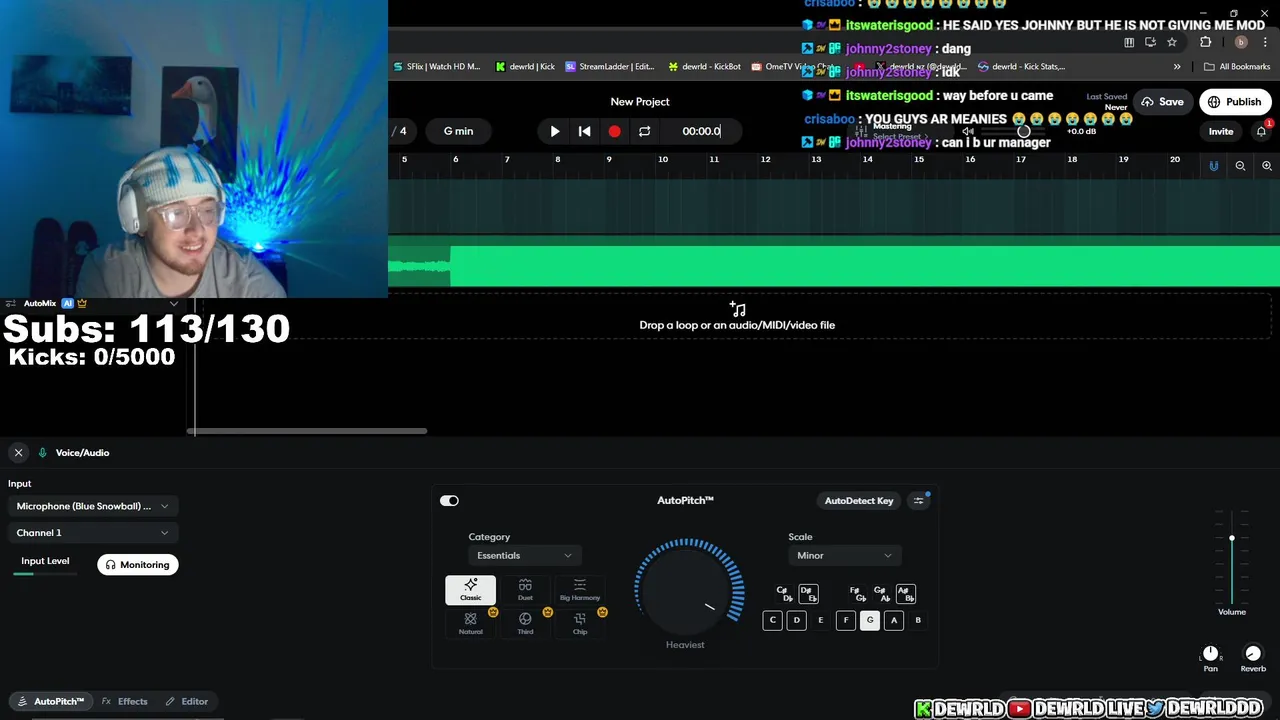Toggle the F note key
This screenshot has height=720, width=1280.
pyautogui.click(x=846, y=620)
